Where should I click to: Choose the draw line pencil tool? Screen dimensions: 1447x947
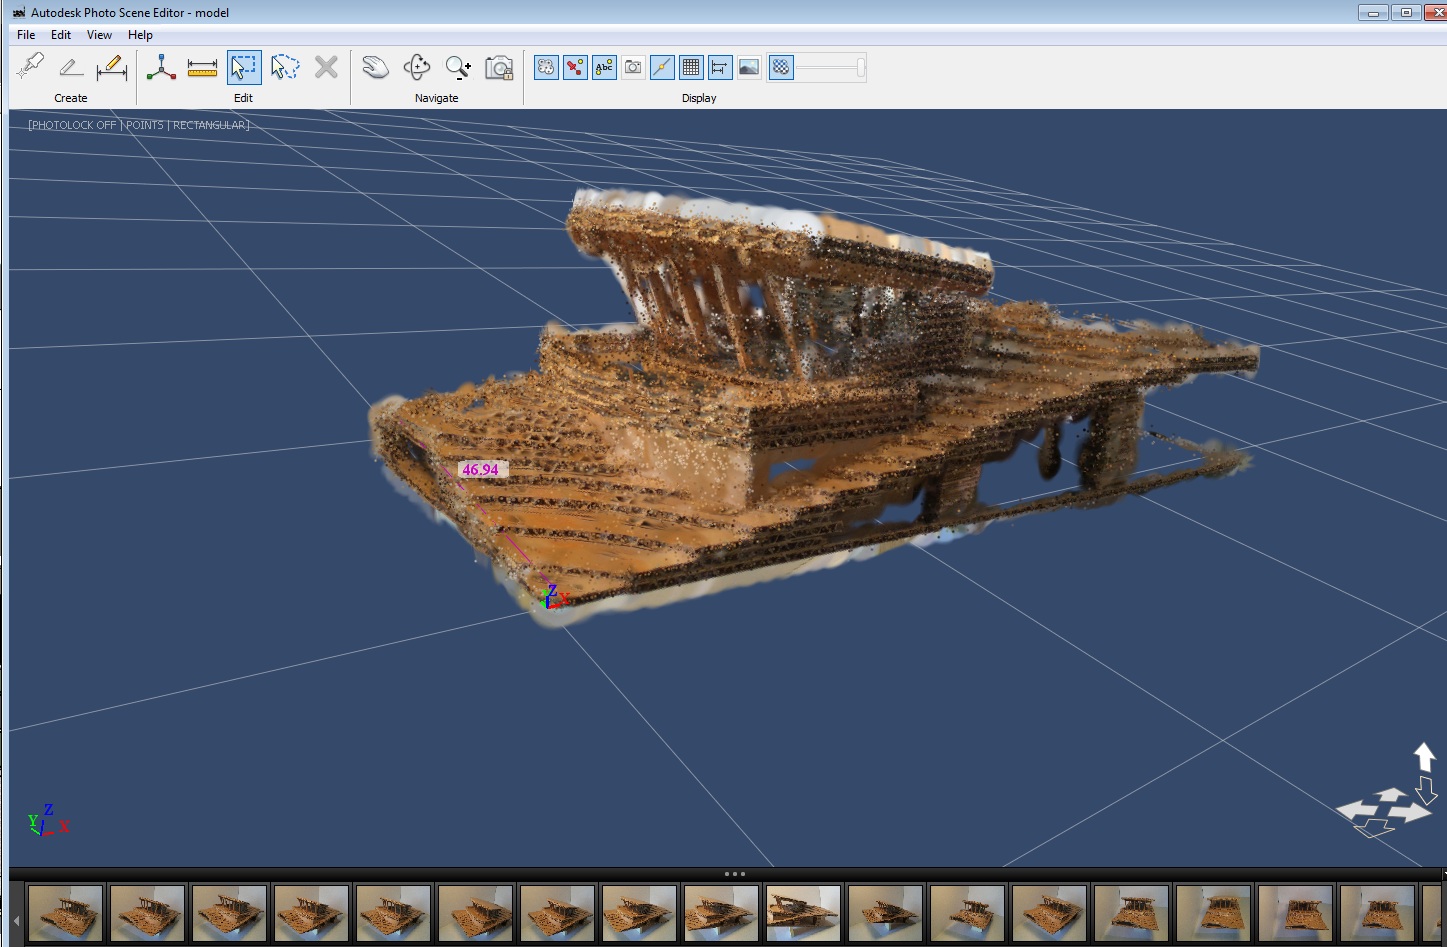click(x=70, y=67)
